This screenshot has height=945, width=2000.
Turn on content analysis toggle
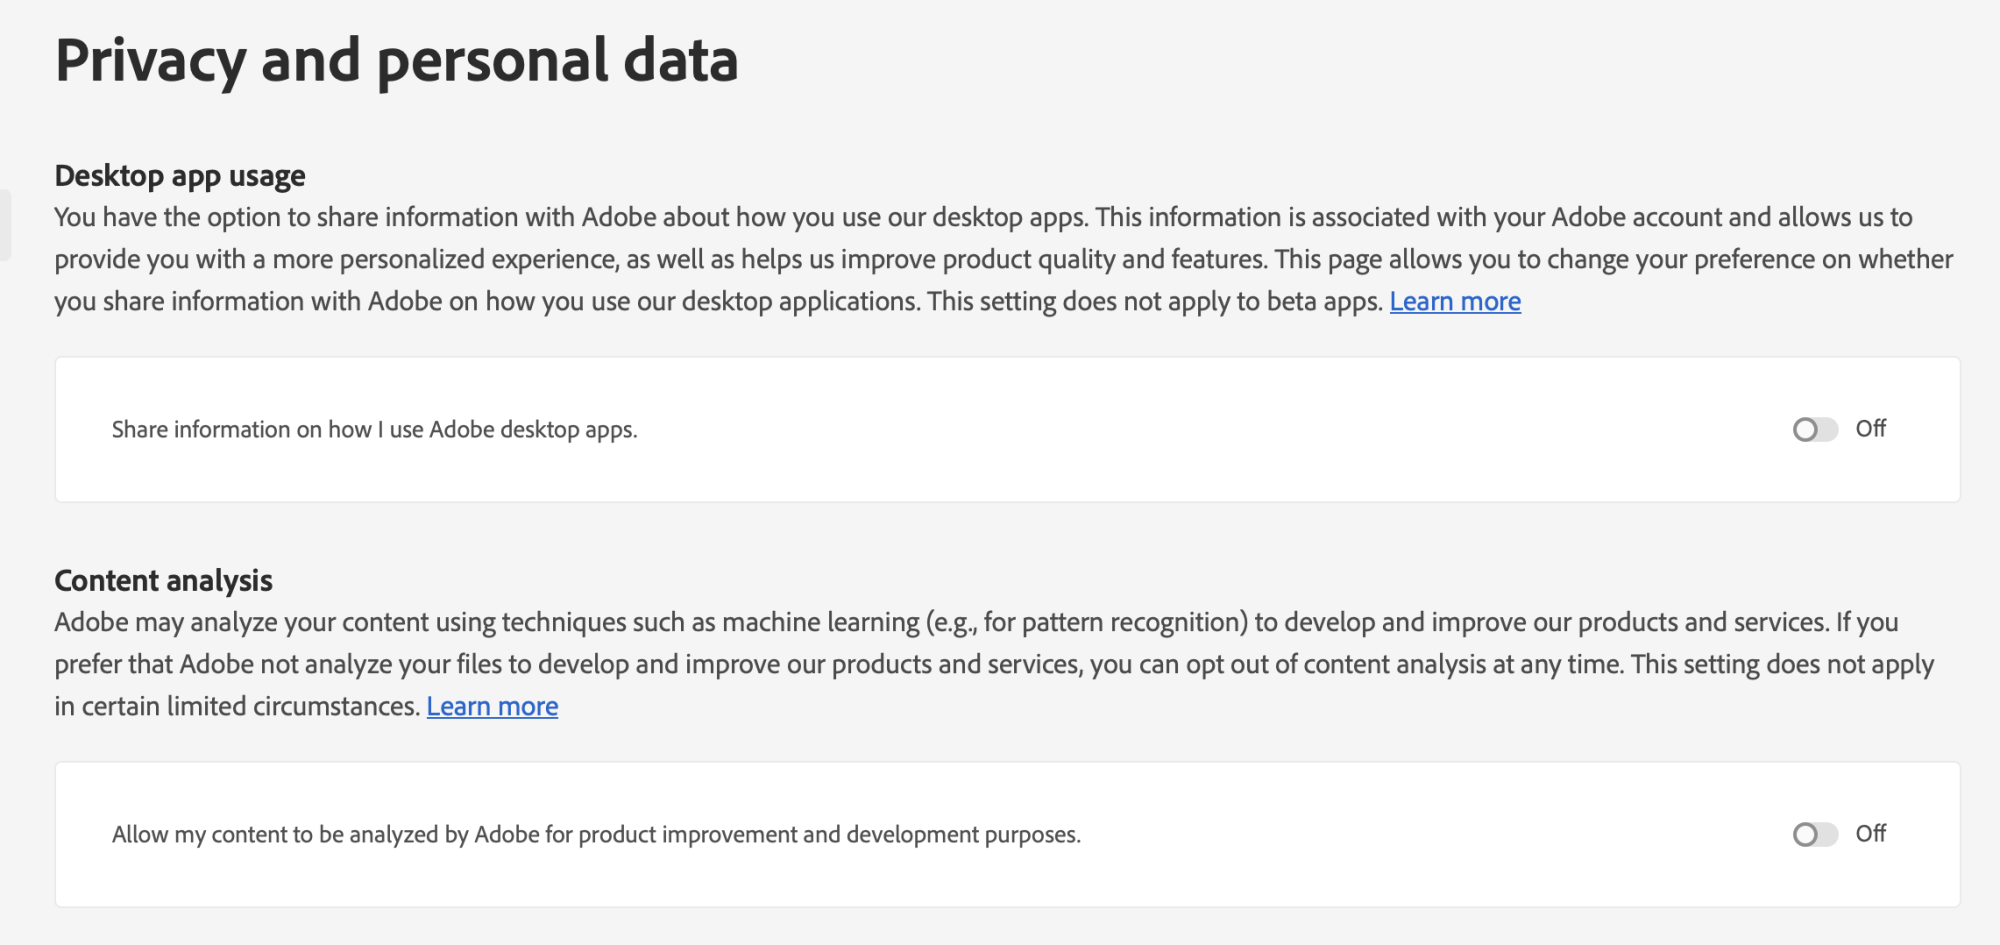1815,835
